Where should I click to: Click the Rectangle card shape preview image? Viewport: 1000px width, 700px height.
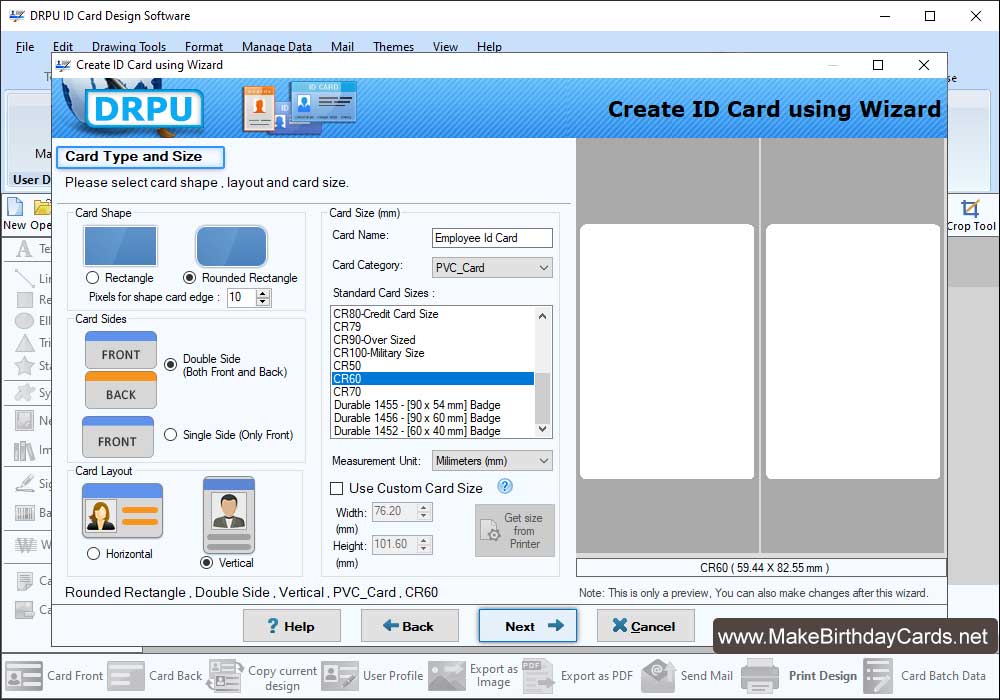click(x=121, y=246)
